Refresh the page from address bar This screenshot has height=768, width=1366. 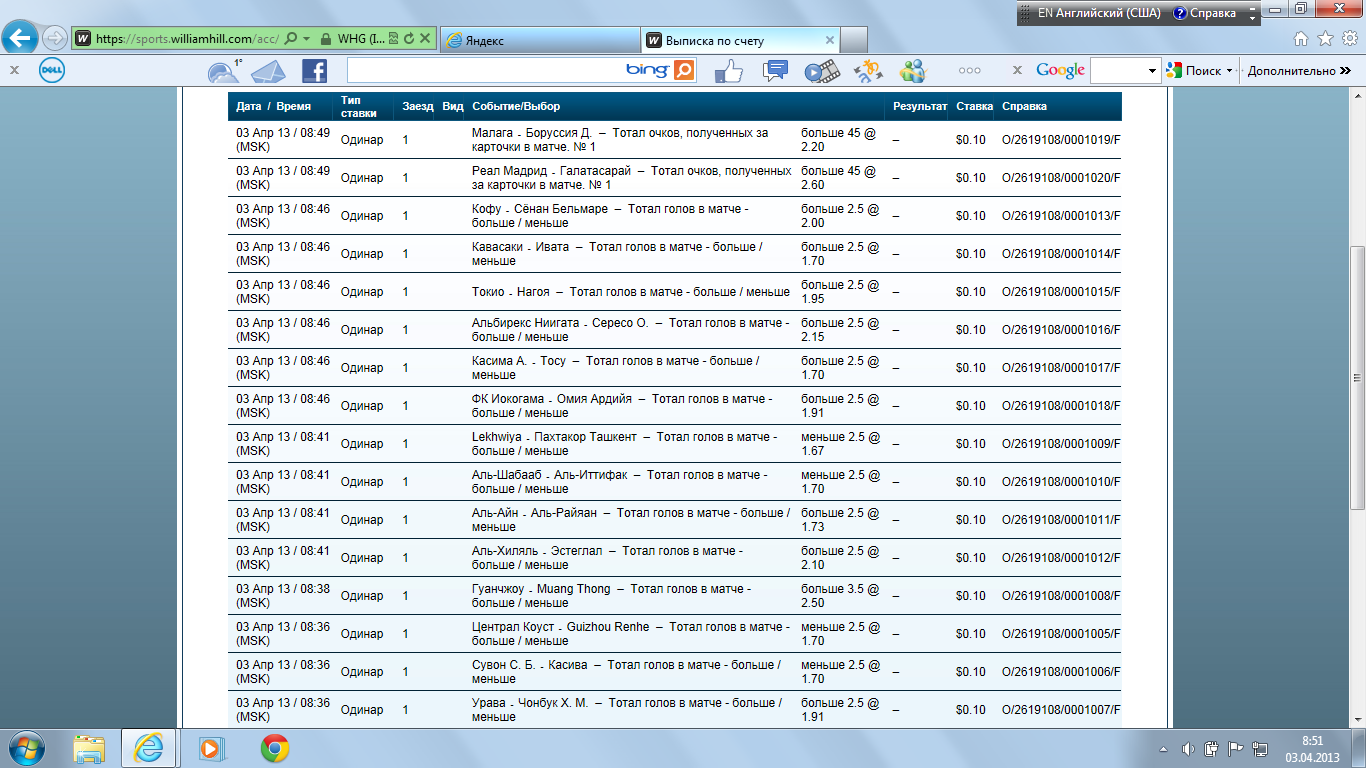point(409,40)
